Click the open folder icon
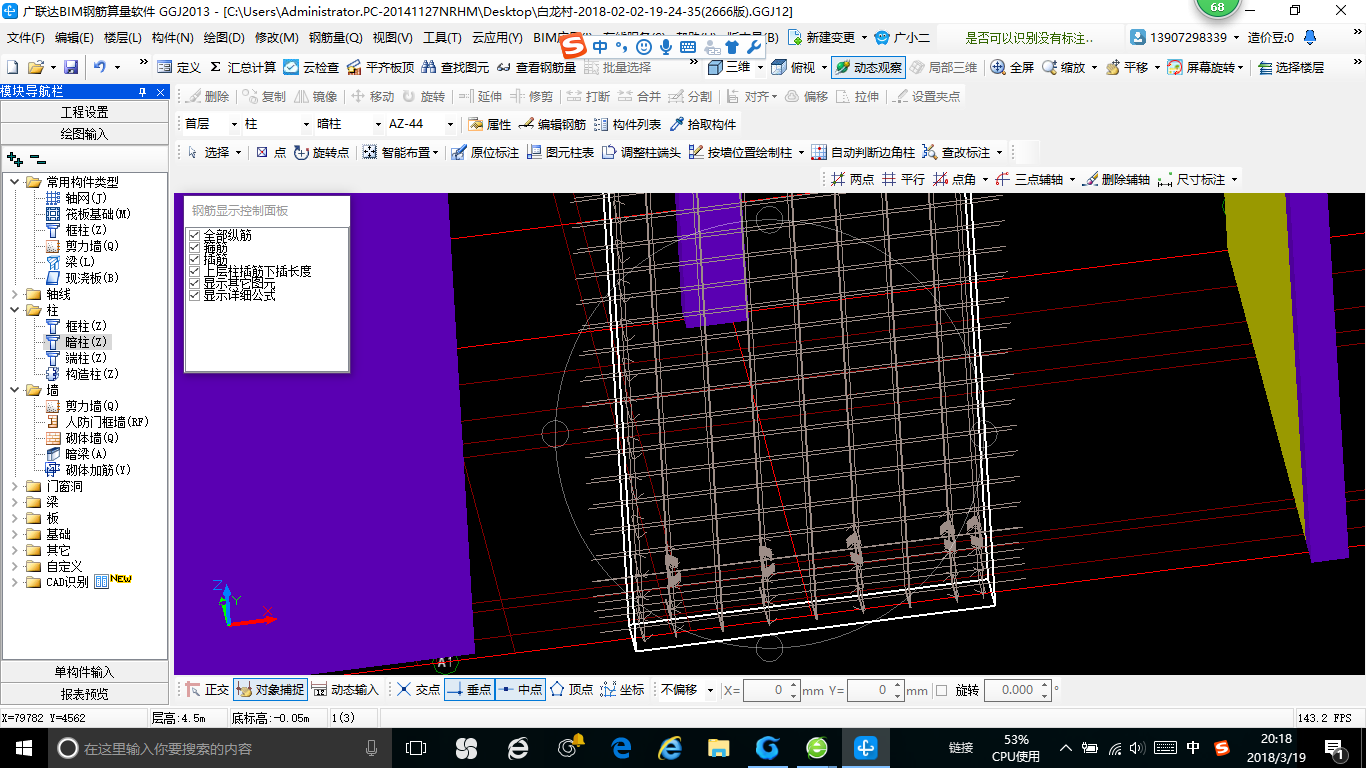Image resolution: width=1366 pixels, height=768 pixels. (x=35, y=67)
